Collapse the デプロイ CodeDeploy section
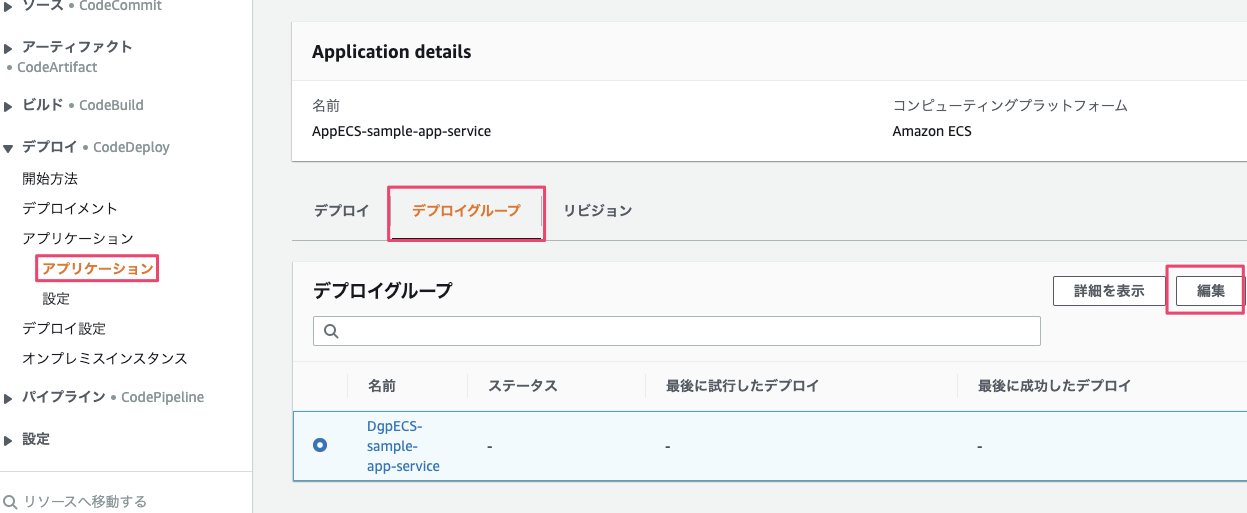The image size is (1247, 513). [9, 148]
